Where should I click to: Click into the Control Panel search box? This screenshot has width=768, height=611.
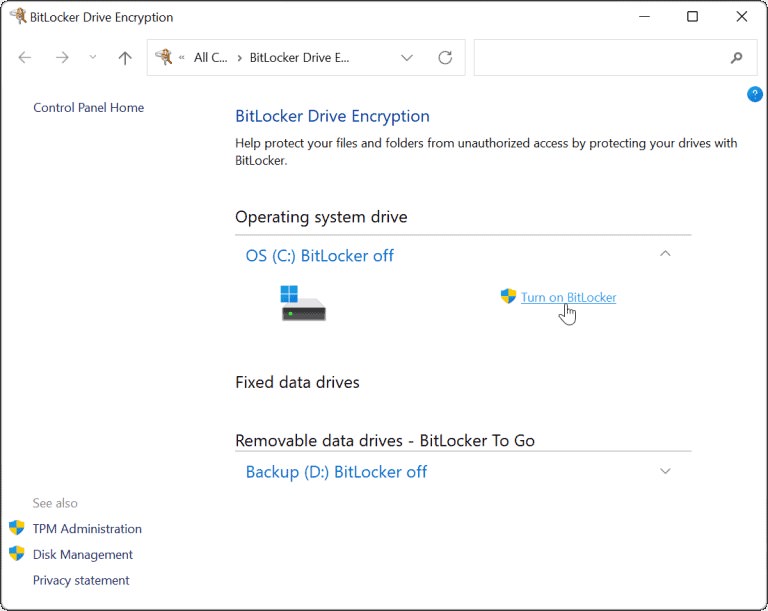615,58
